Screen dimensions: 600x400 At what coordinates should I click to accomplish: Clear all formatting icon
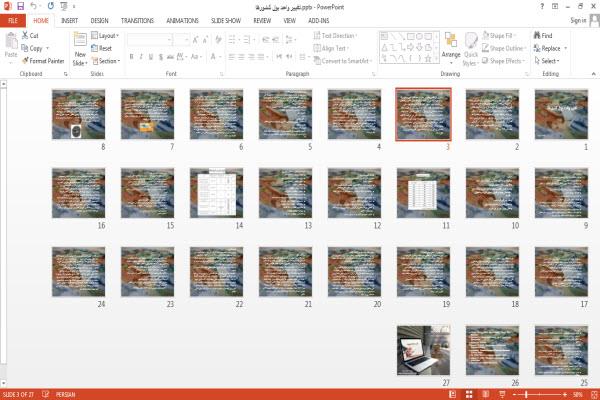tap(218, 40)
